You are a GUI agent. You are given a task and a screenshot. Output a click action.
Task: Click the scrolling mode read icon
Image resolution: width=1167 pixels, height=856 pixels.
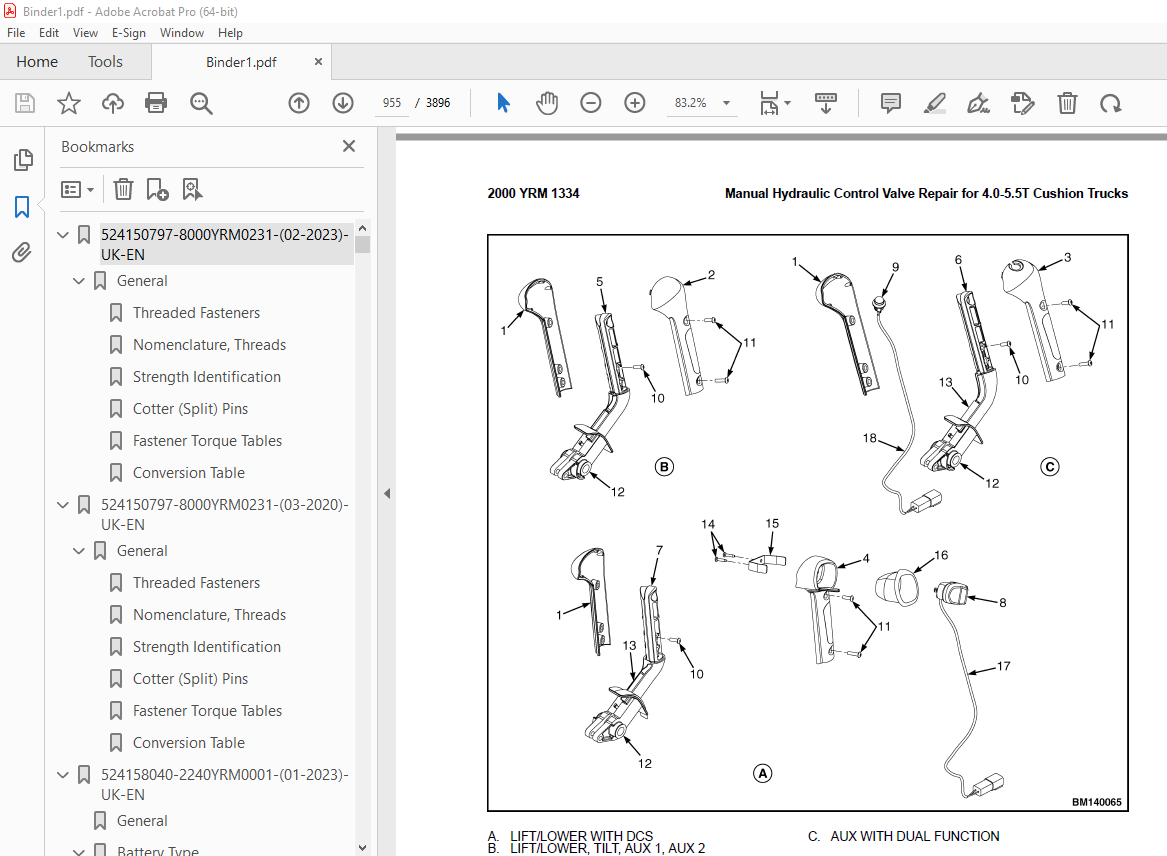click(x=825, y=103)
